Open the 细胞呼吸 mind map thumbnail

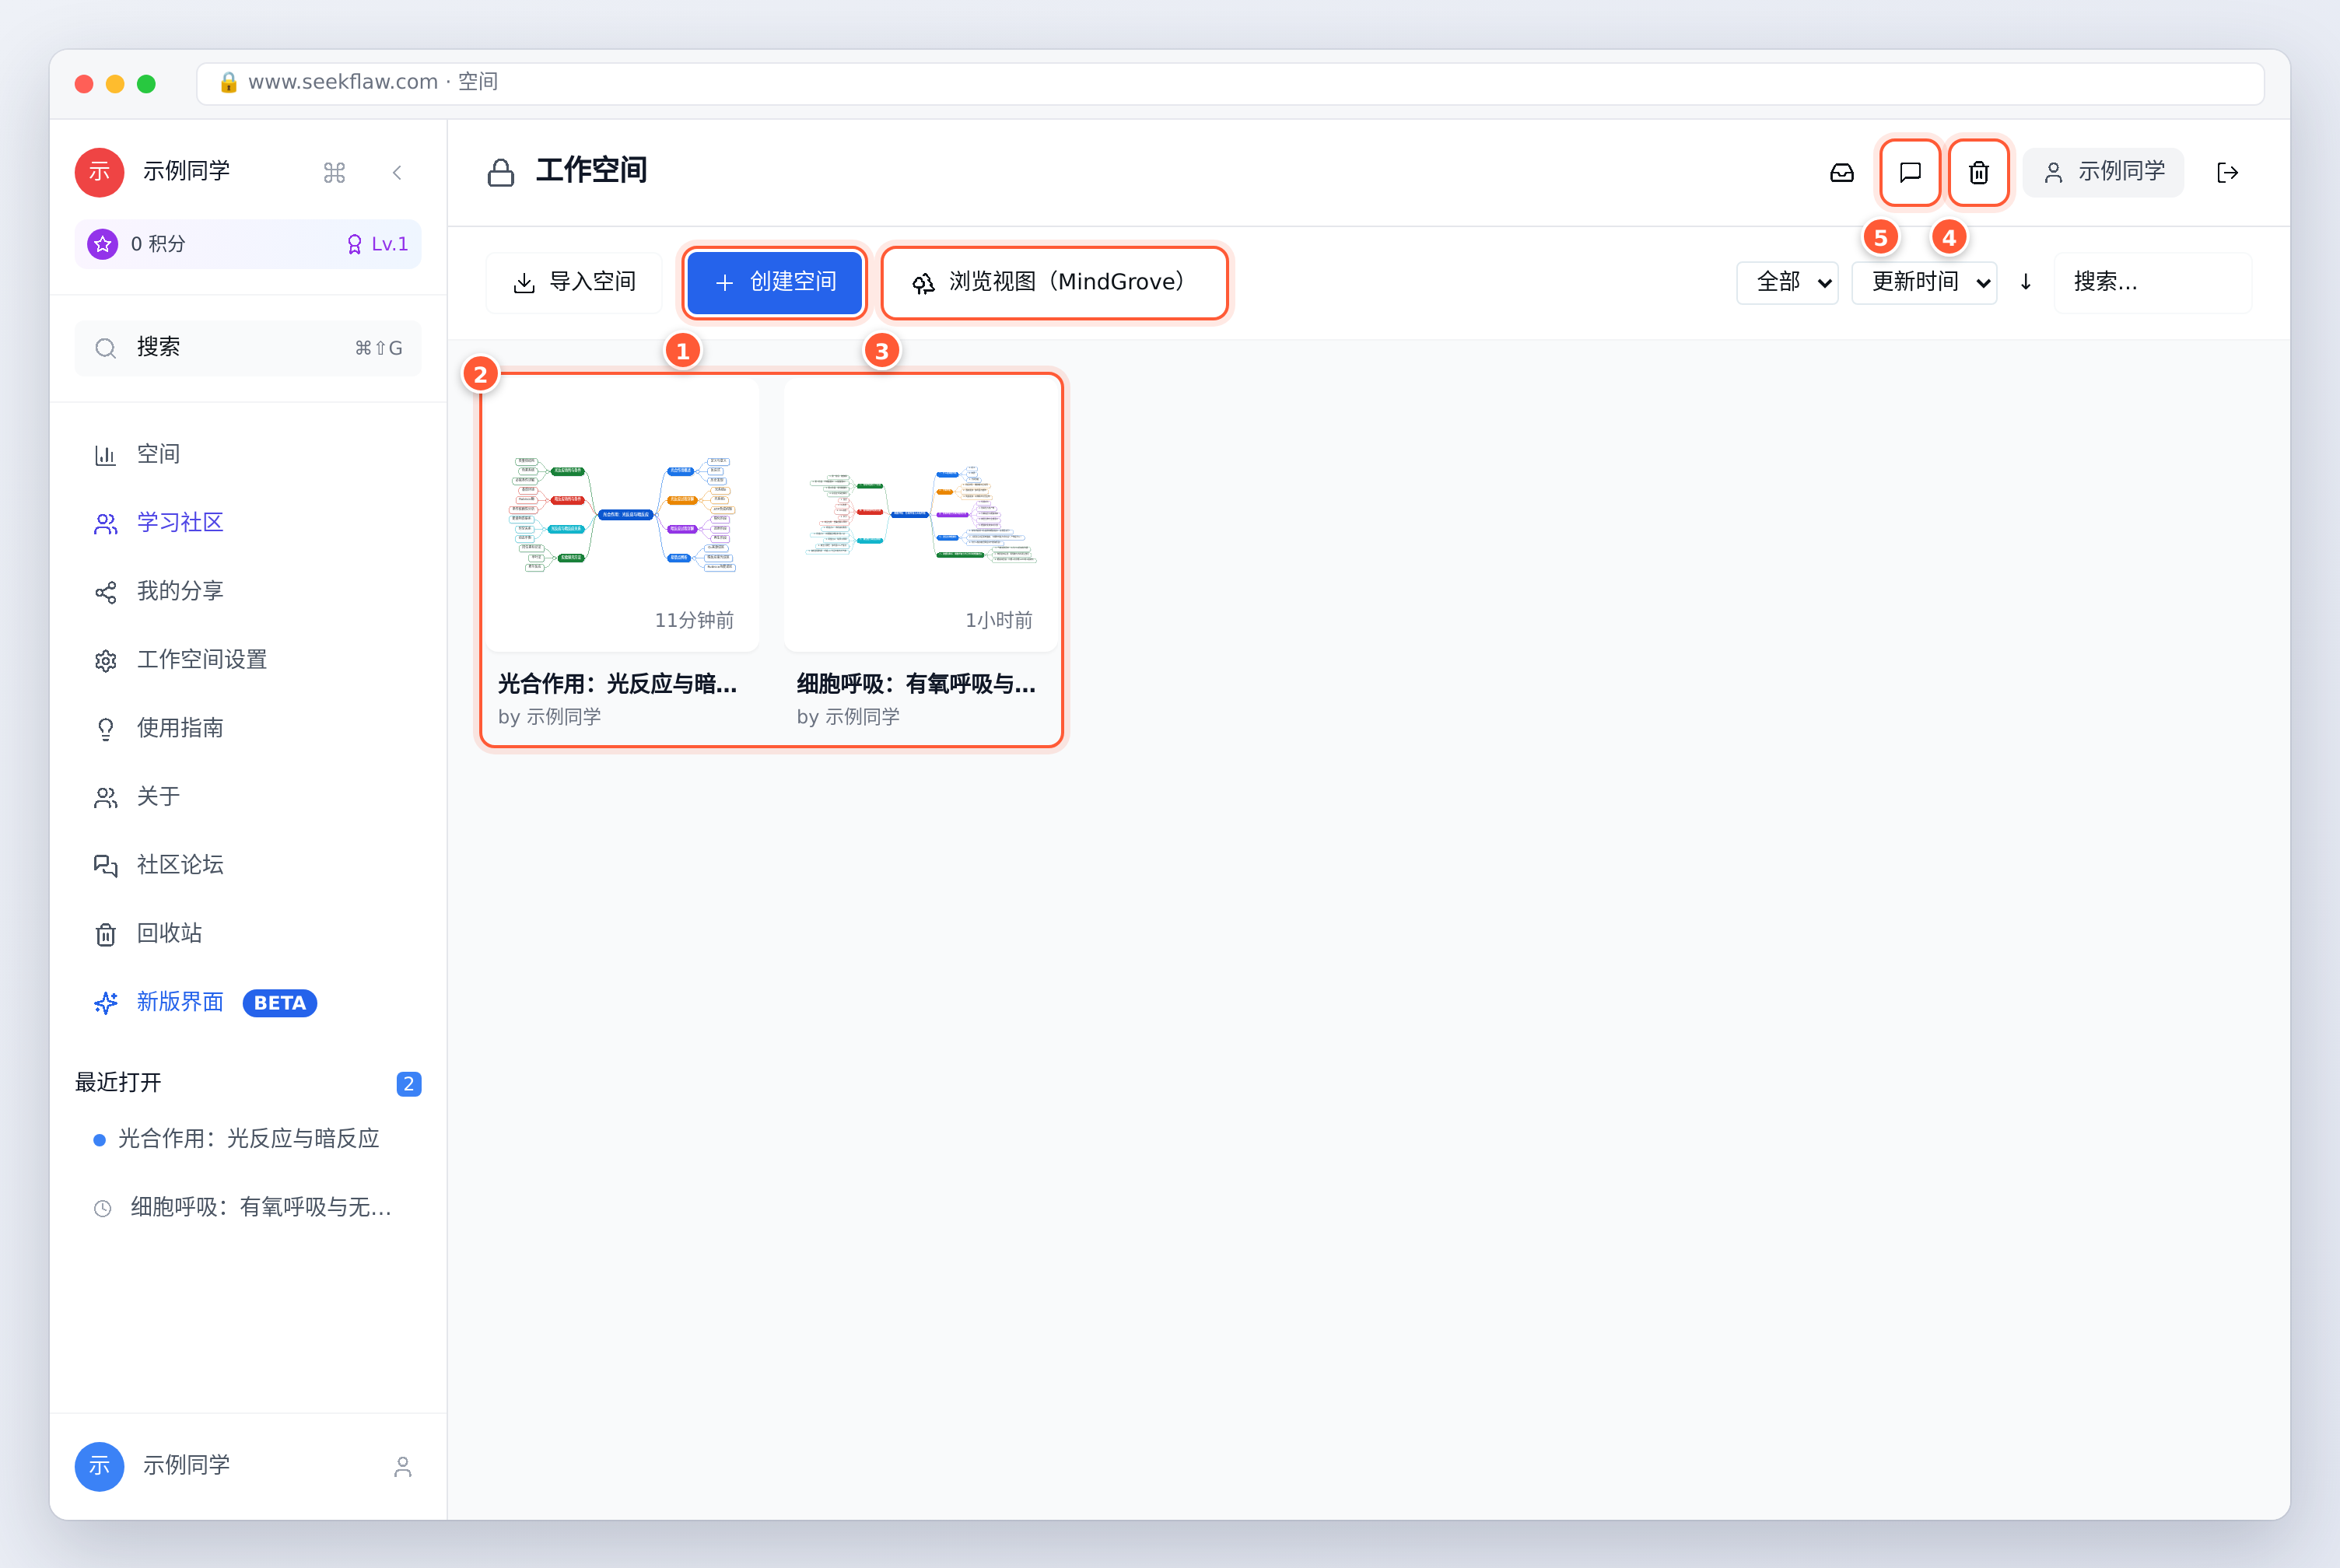coord(920,514)
